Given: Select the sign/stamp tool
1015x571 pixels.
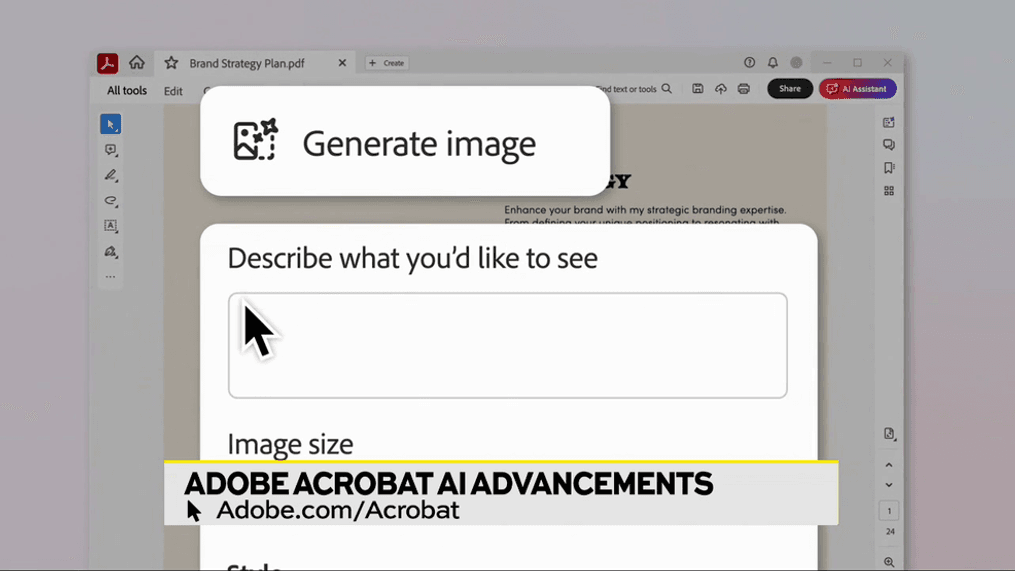Looking at the screenshot, I should [111, 251].
